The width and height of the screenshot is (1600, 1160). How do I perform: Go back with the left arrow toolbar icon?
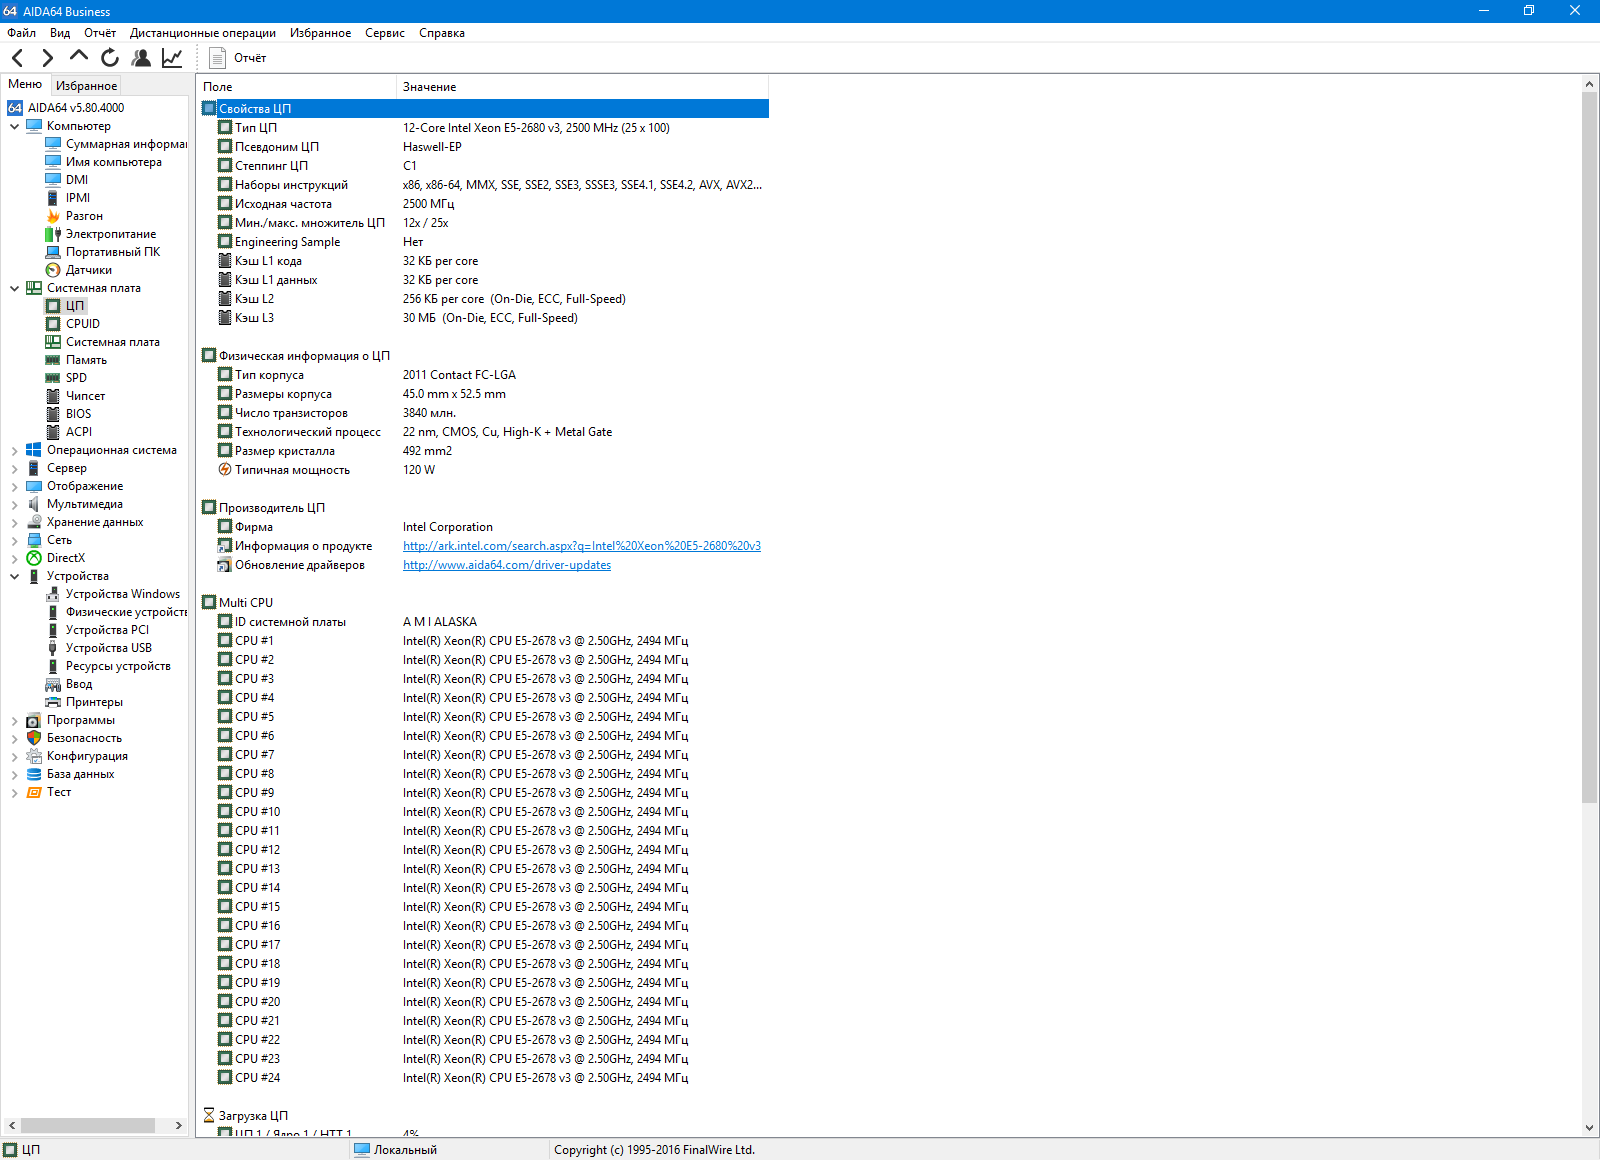tap(17, 58)
